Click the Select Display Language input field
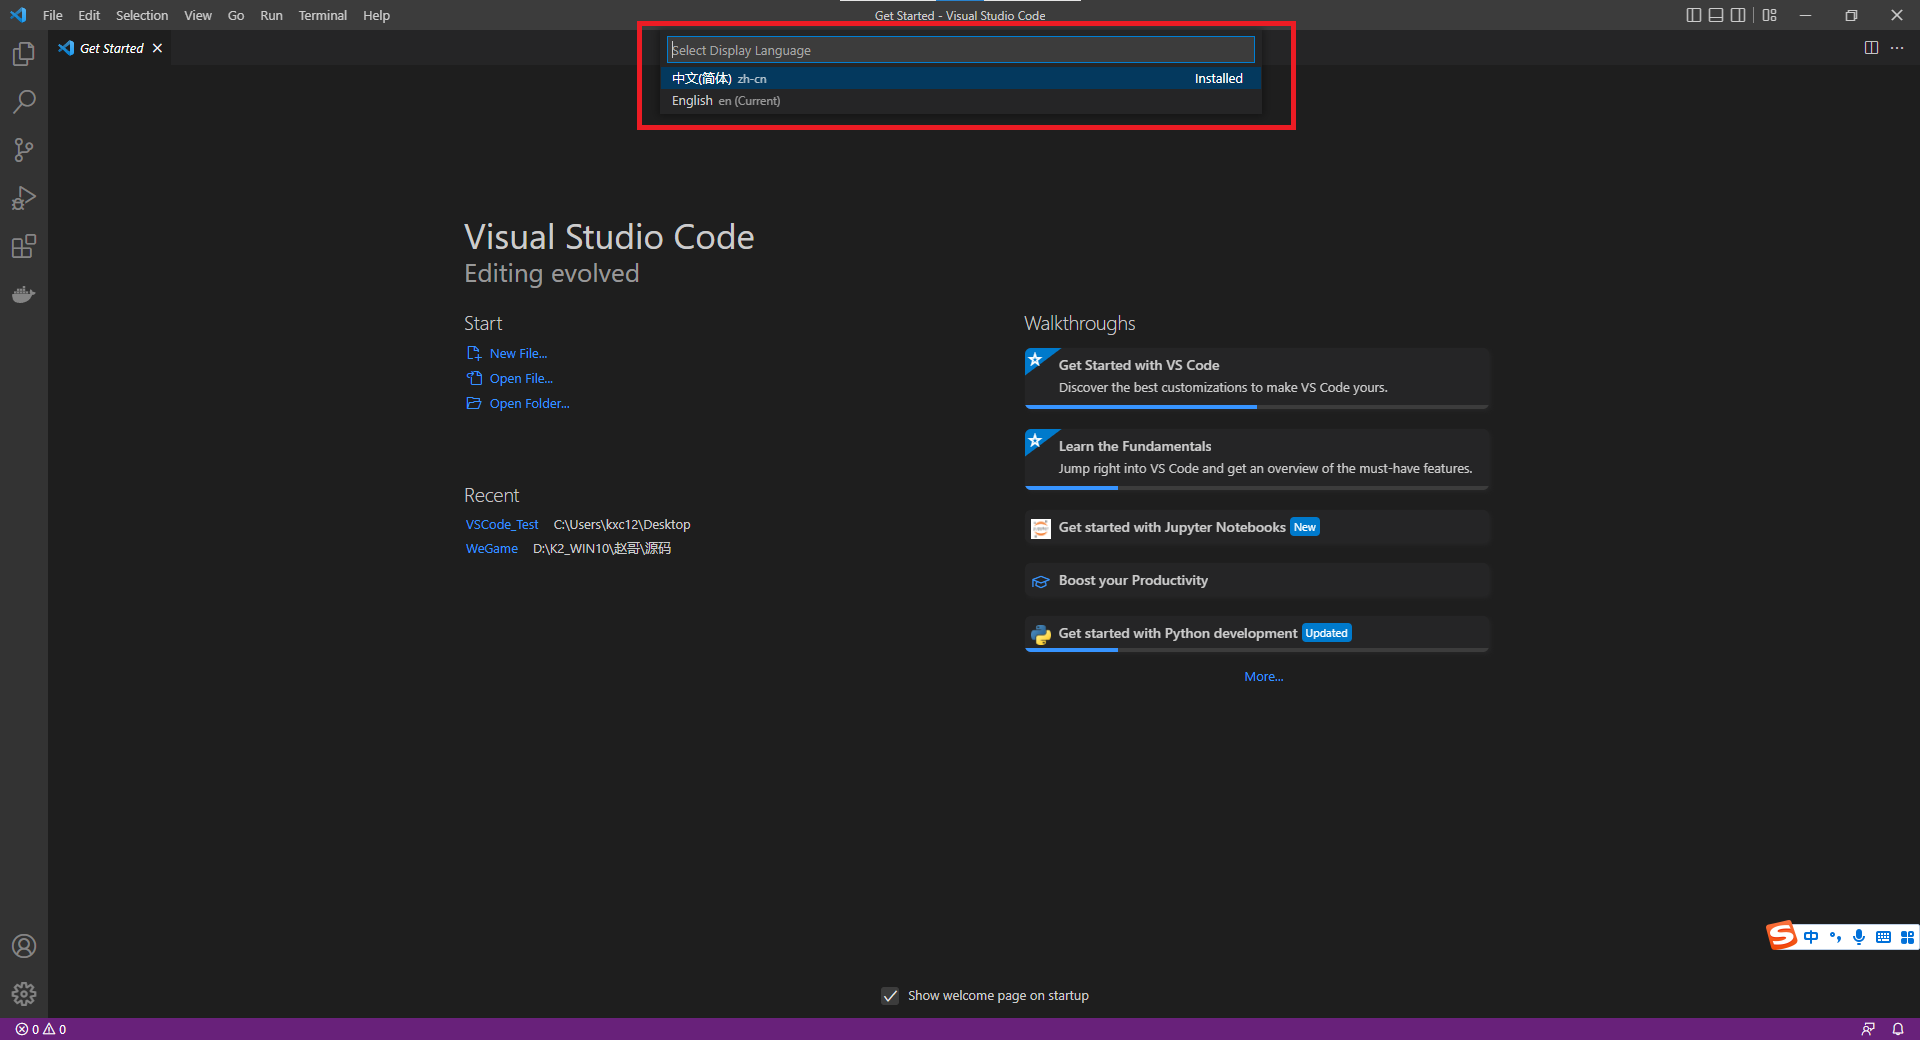The height and width of the screenshot is (1040, 1920). [x=959, y=49]
